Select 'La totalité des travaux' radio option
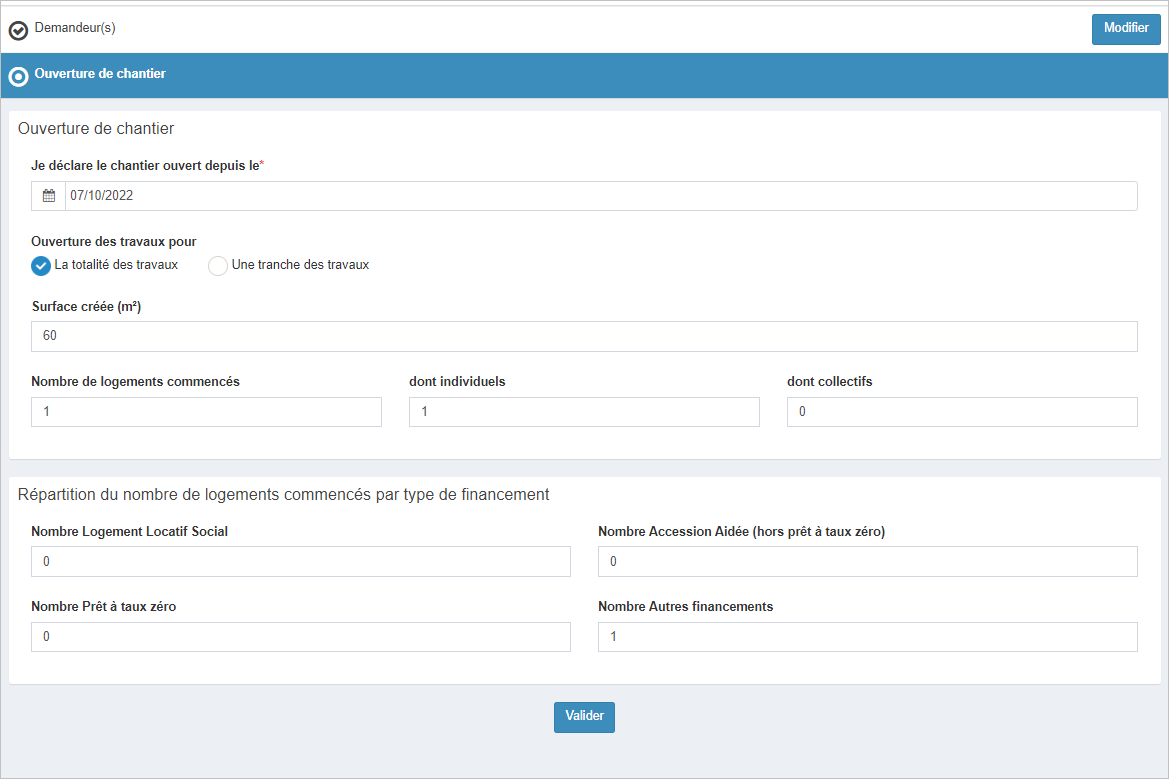 41,266
